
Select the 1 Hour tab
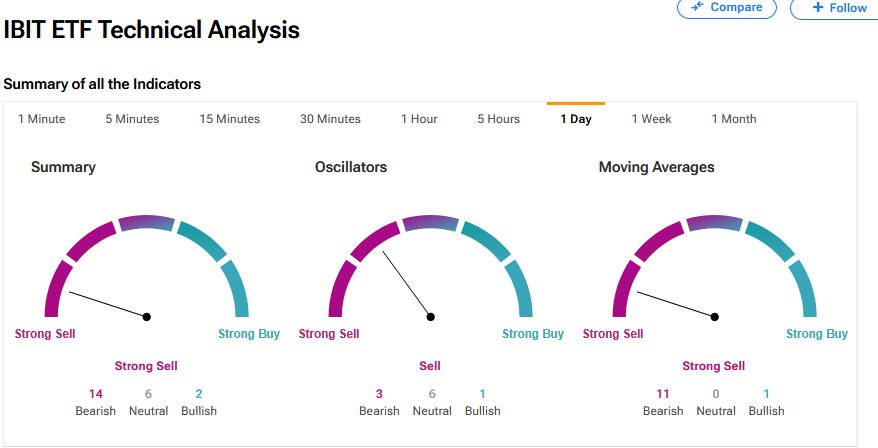[419, 119]
